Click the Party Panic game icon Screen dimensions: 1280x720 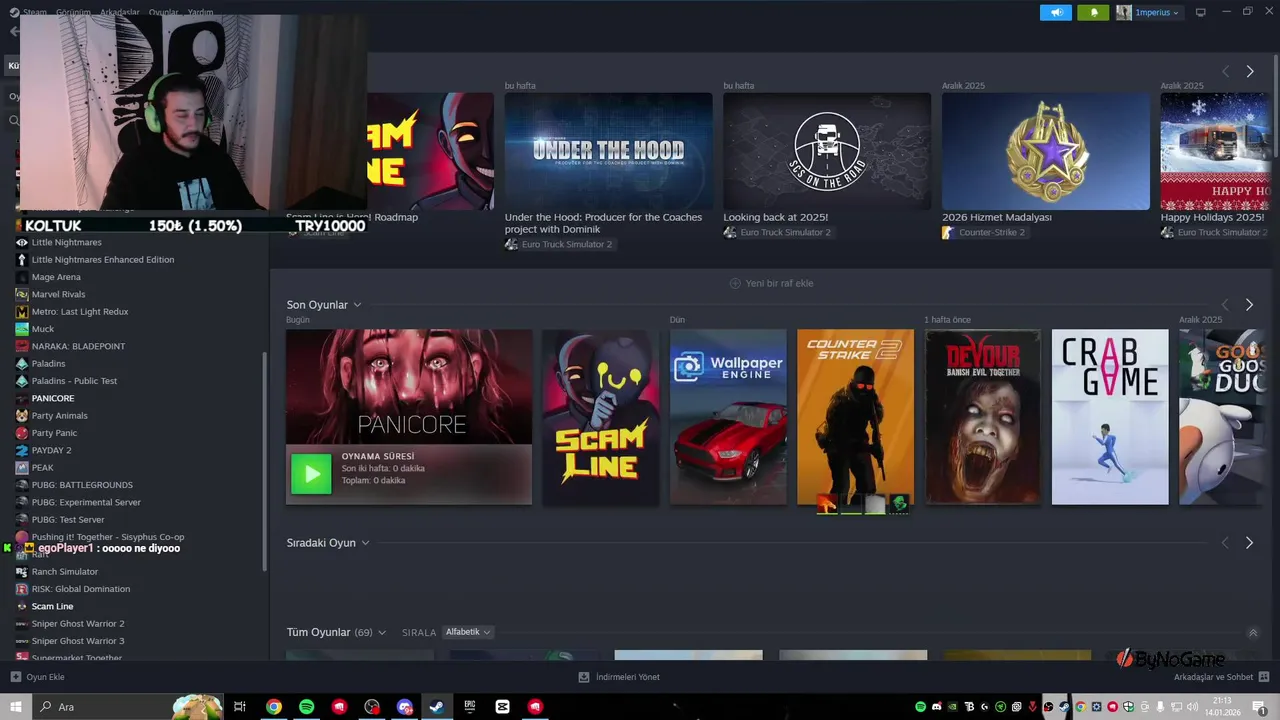coord(22,433)
